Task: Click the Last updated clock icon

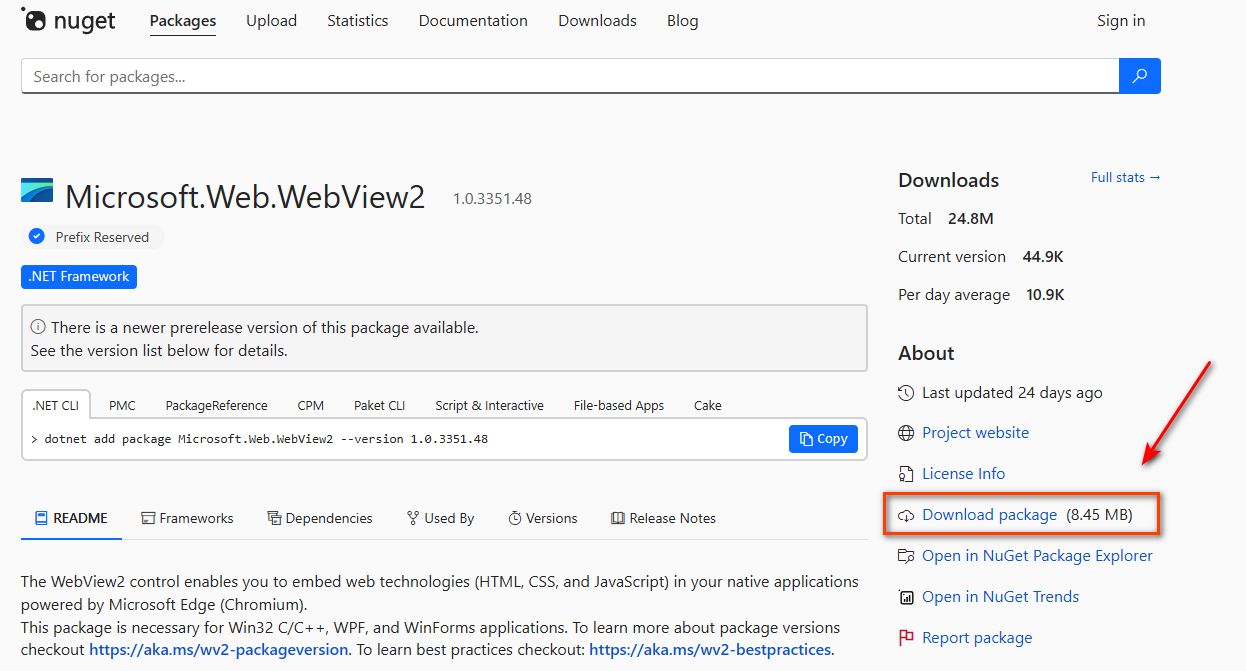Action: (906, 393)
